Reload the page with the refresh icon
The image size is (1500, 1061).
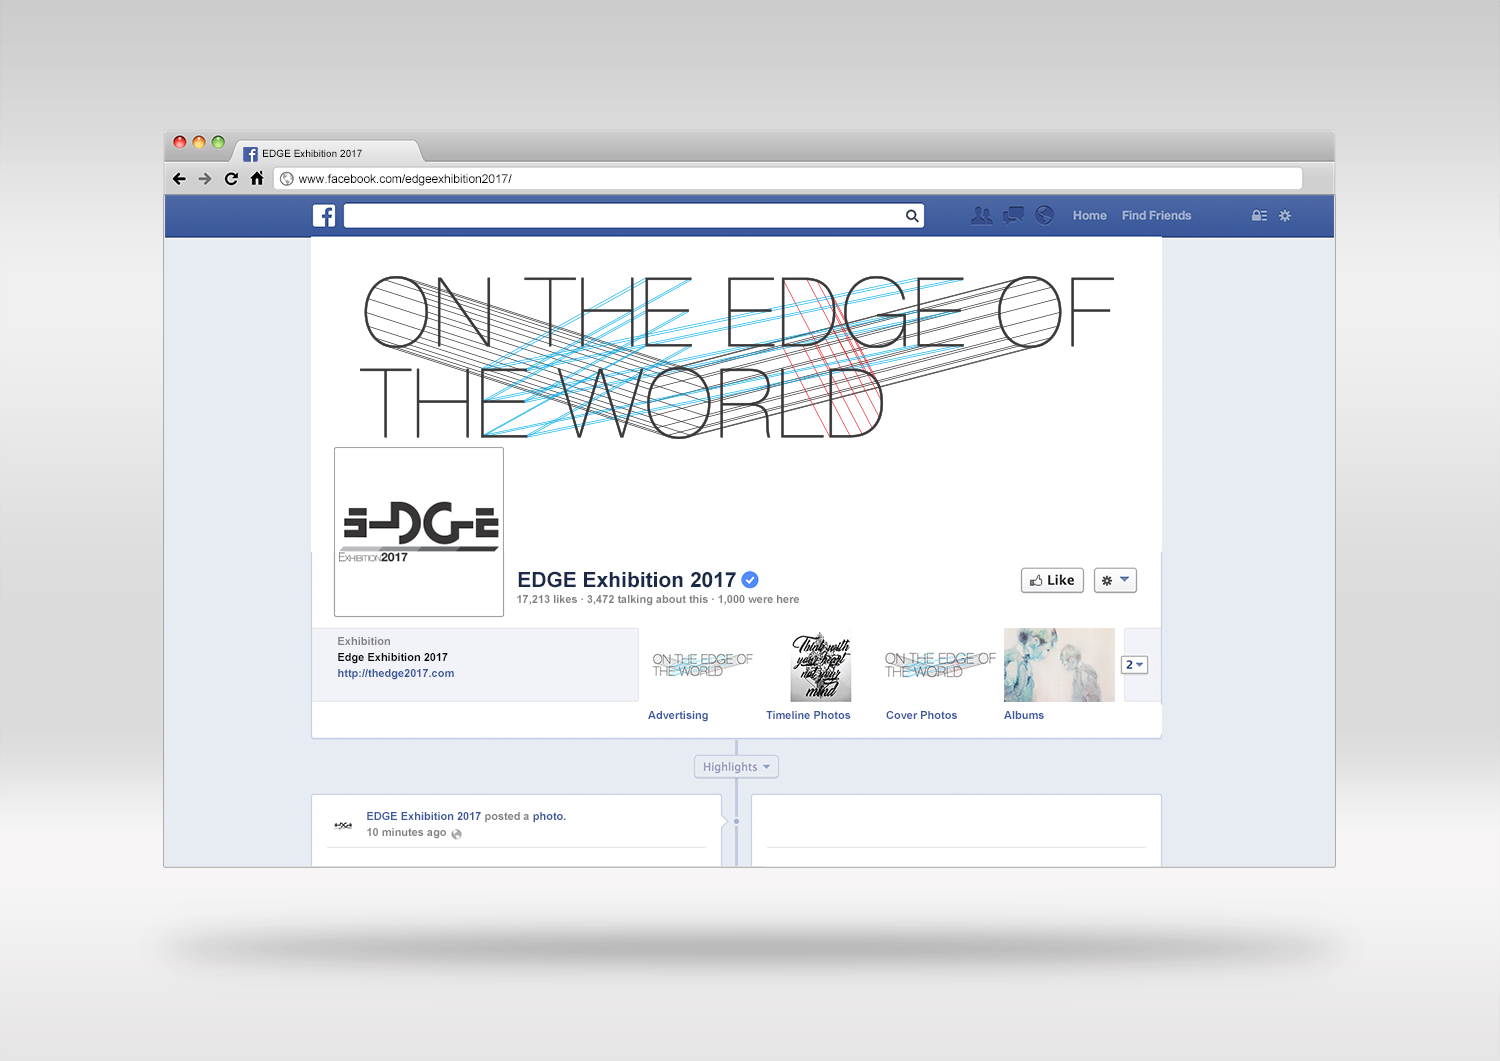[231, 179]
